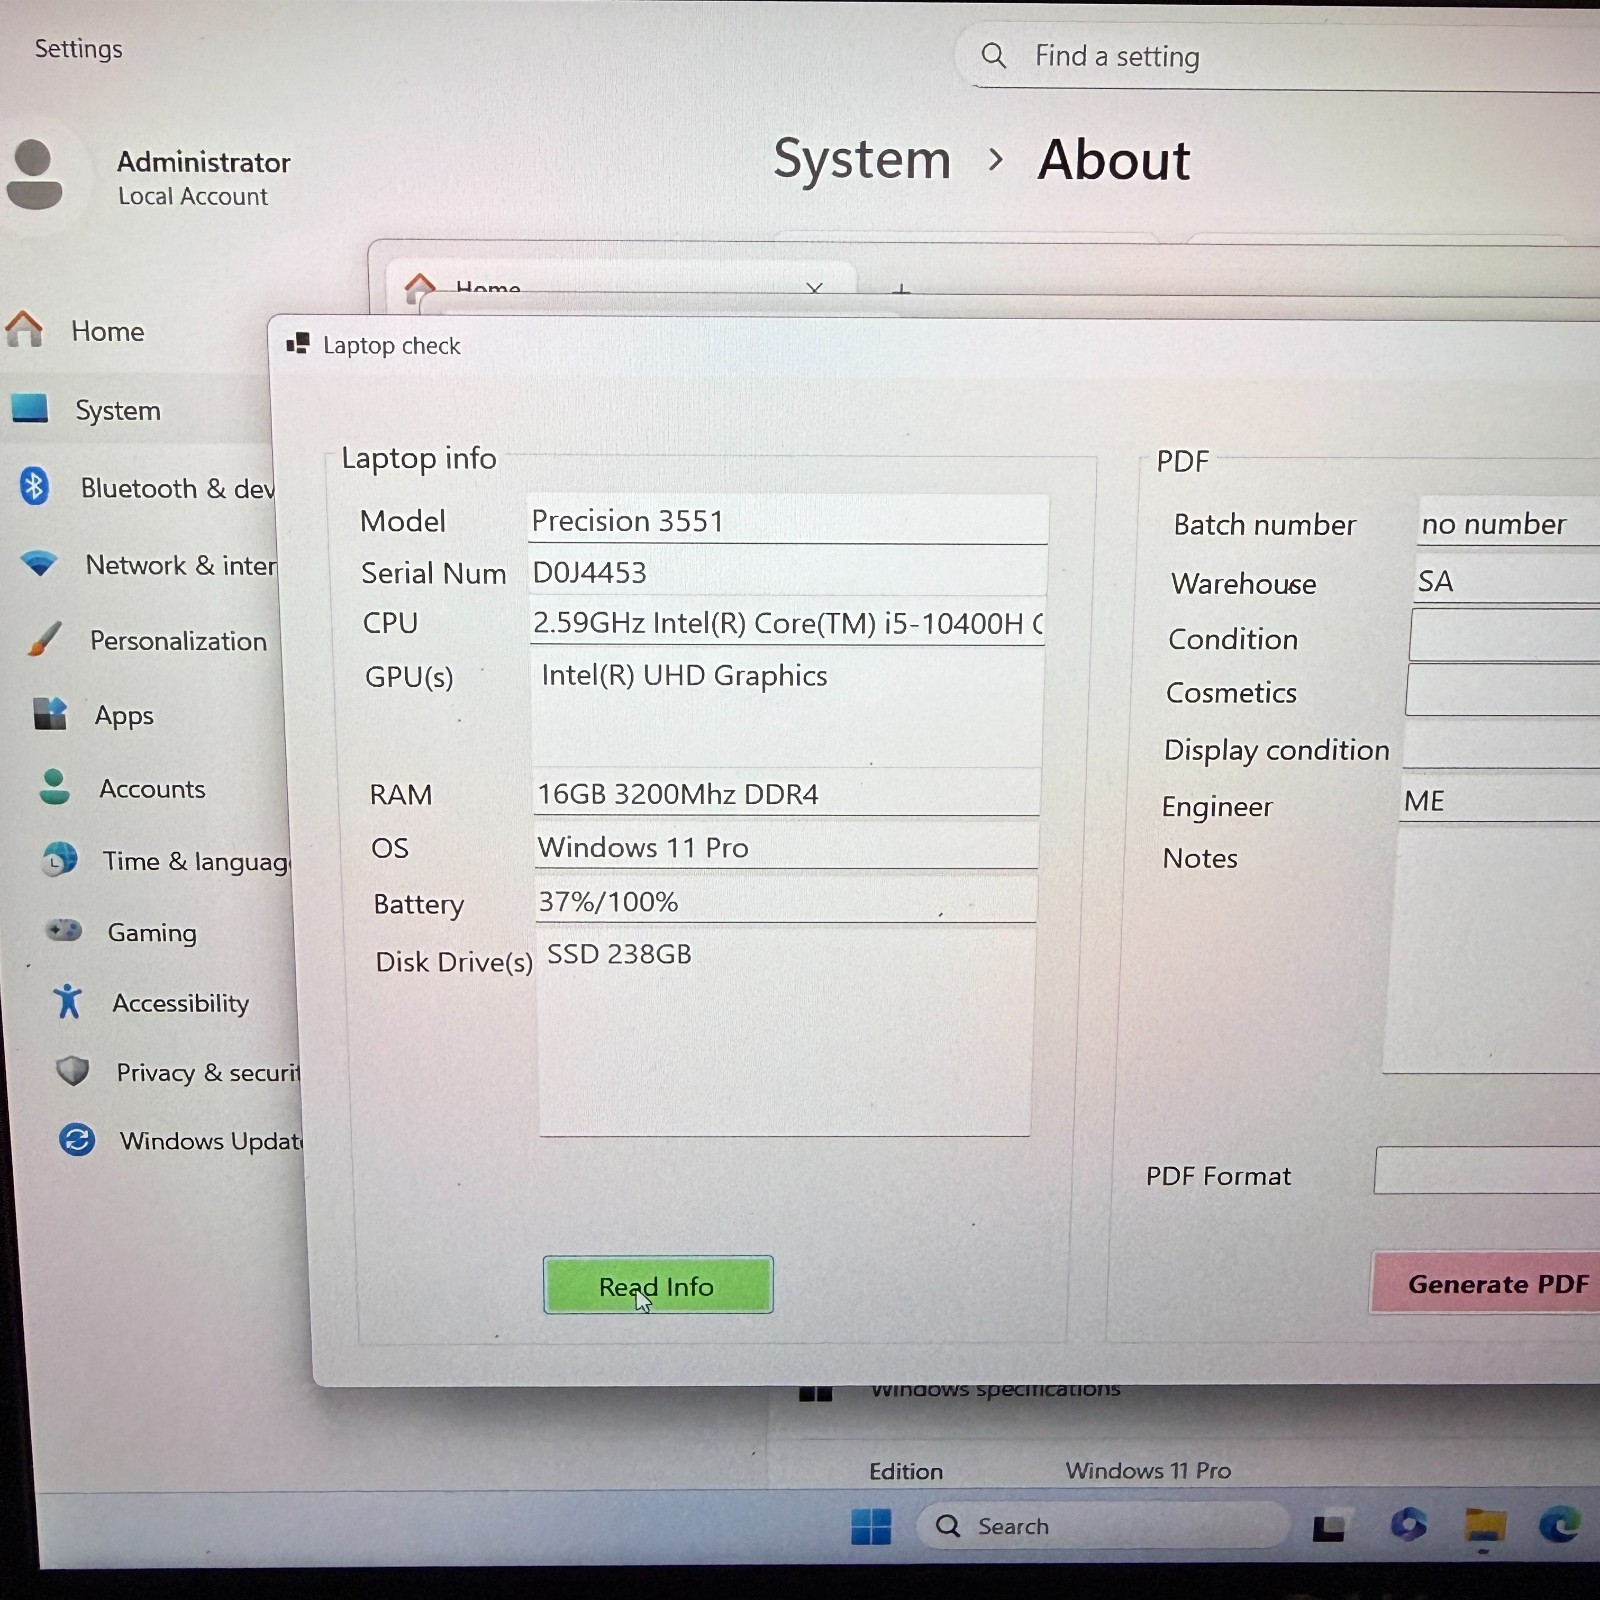
Task: Open Network & internet settings
Action: 181,565
